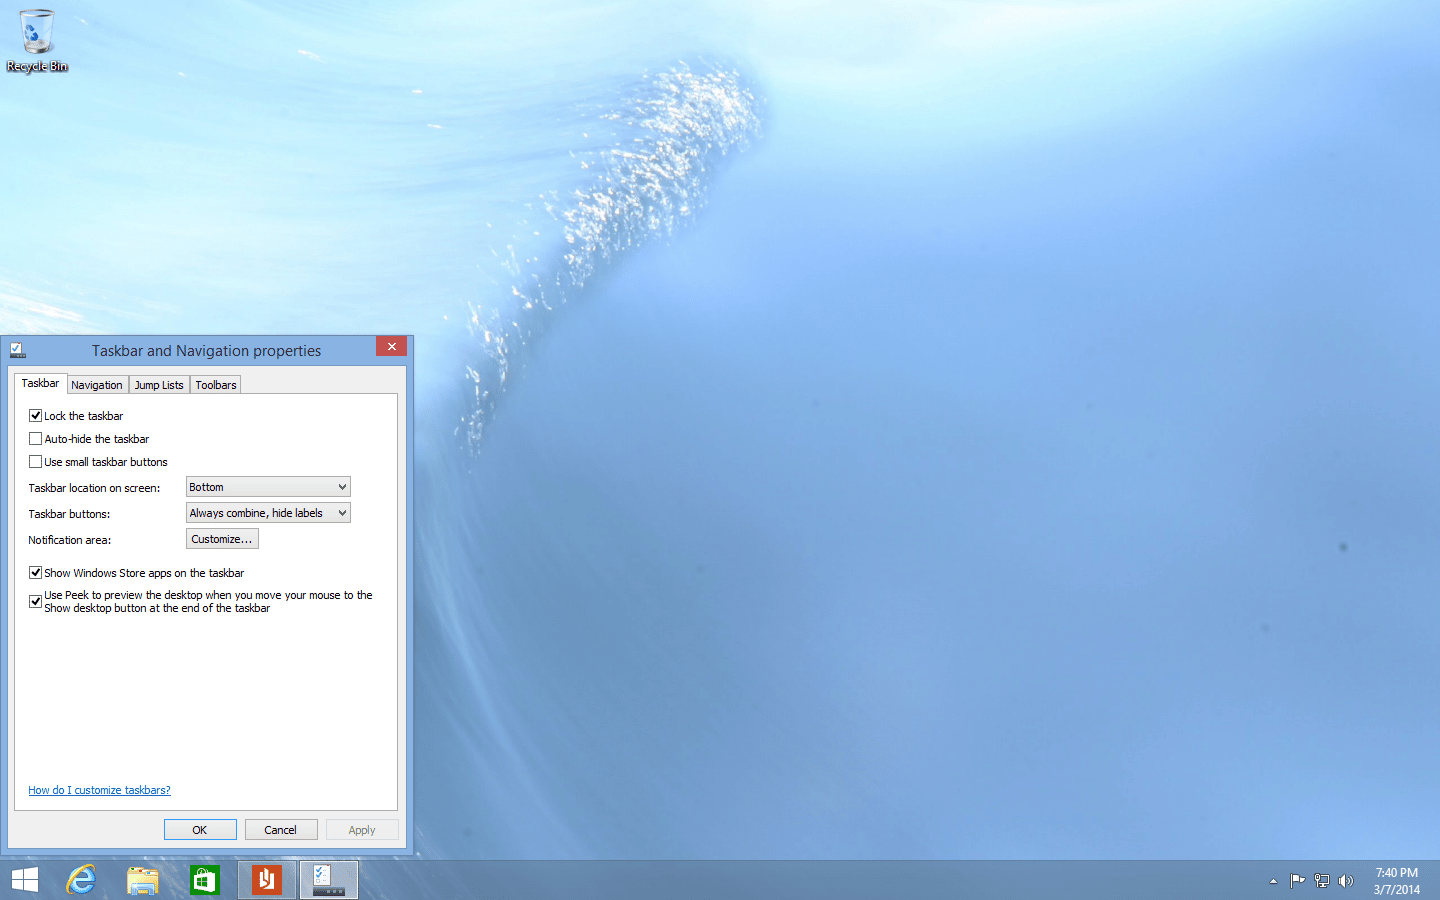1440x900 pixels.
Task: Click the Notification area label
Action: tap(69, 540)
